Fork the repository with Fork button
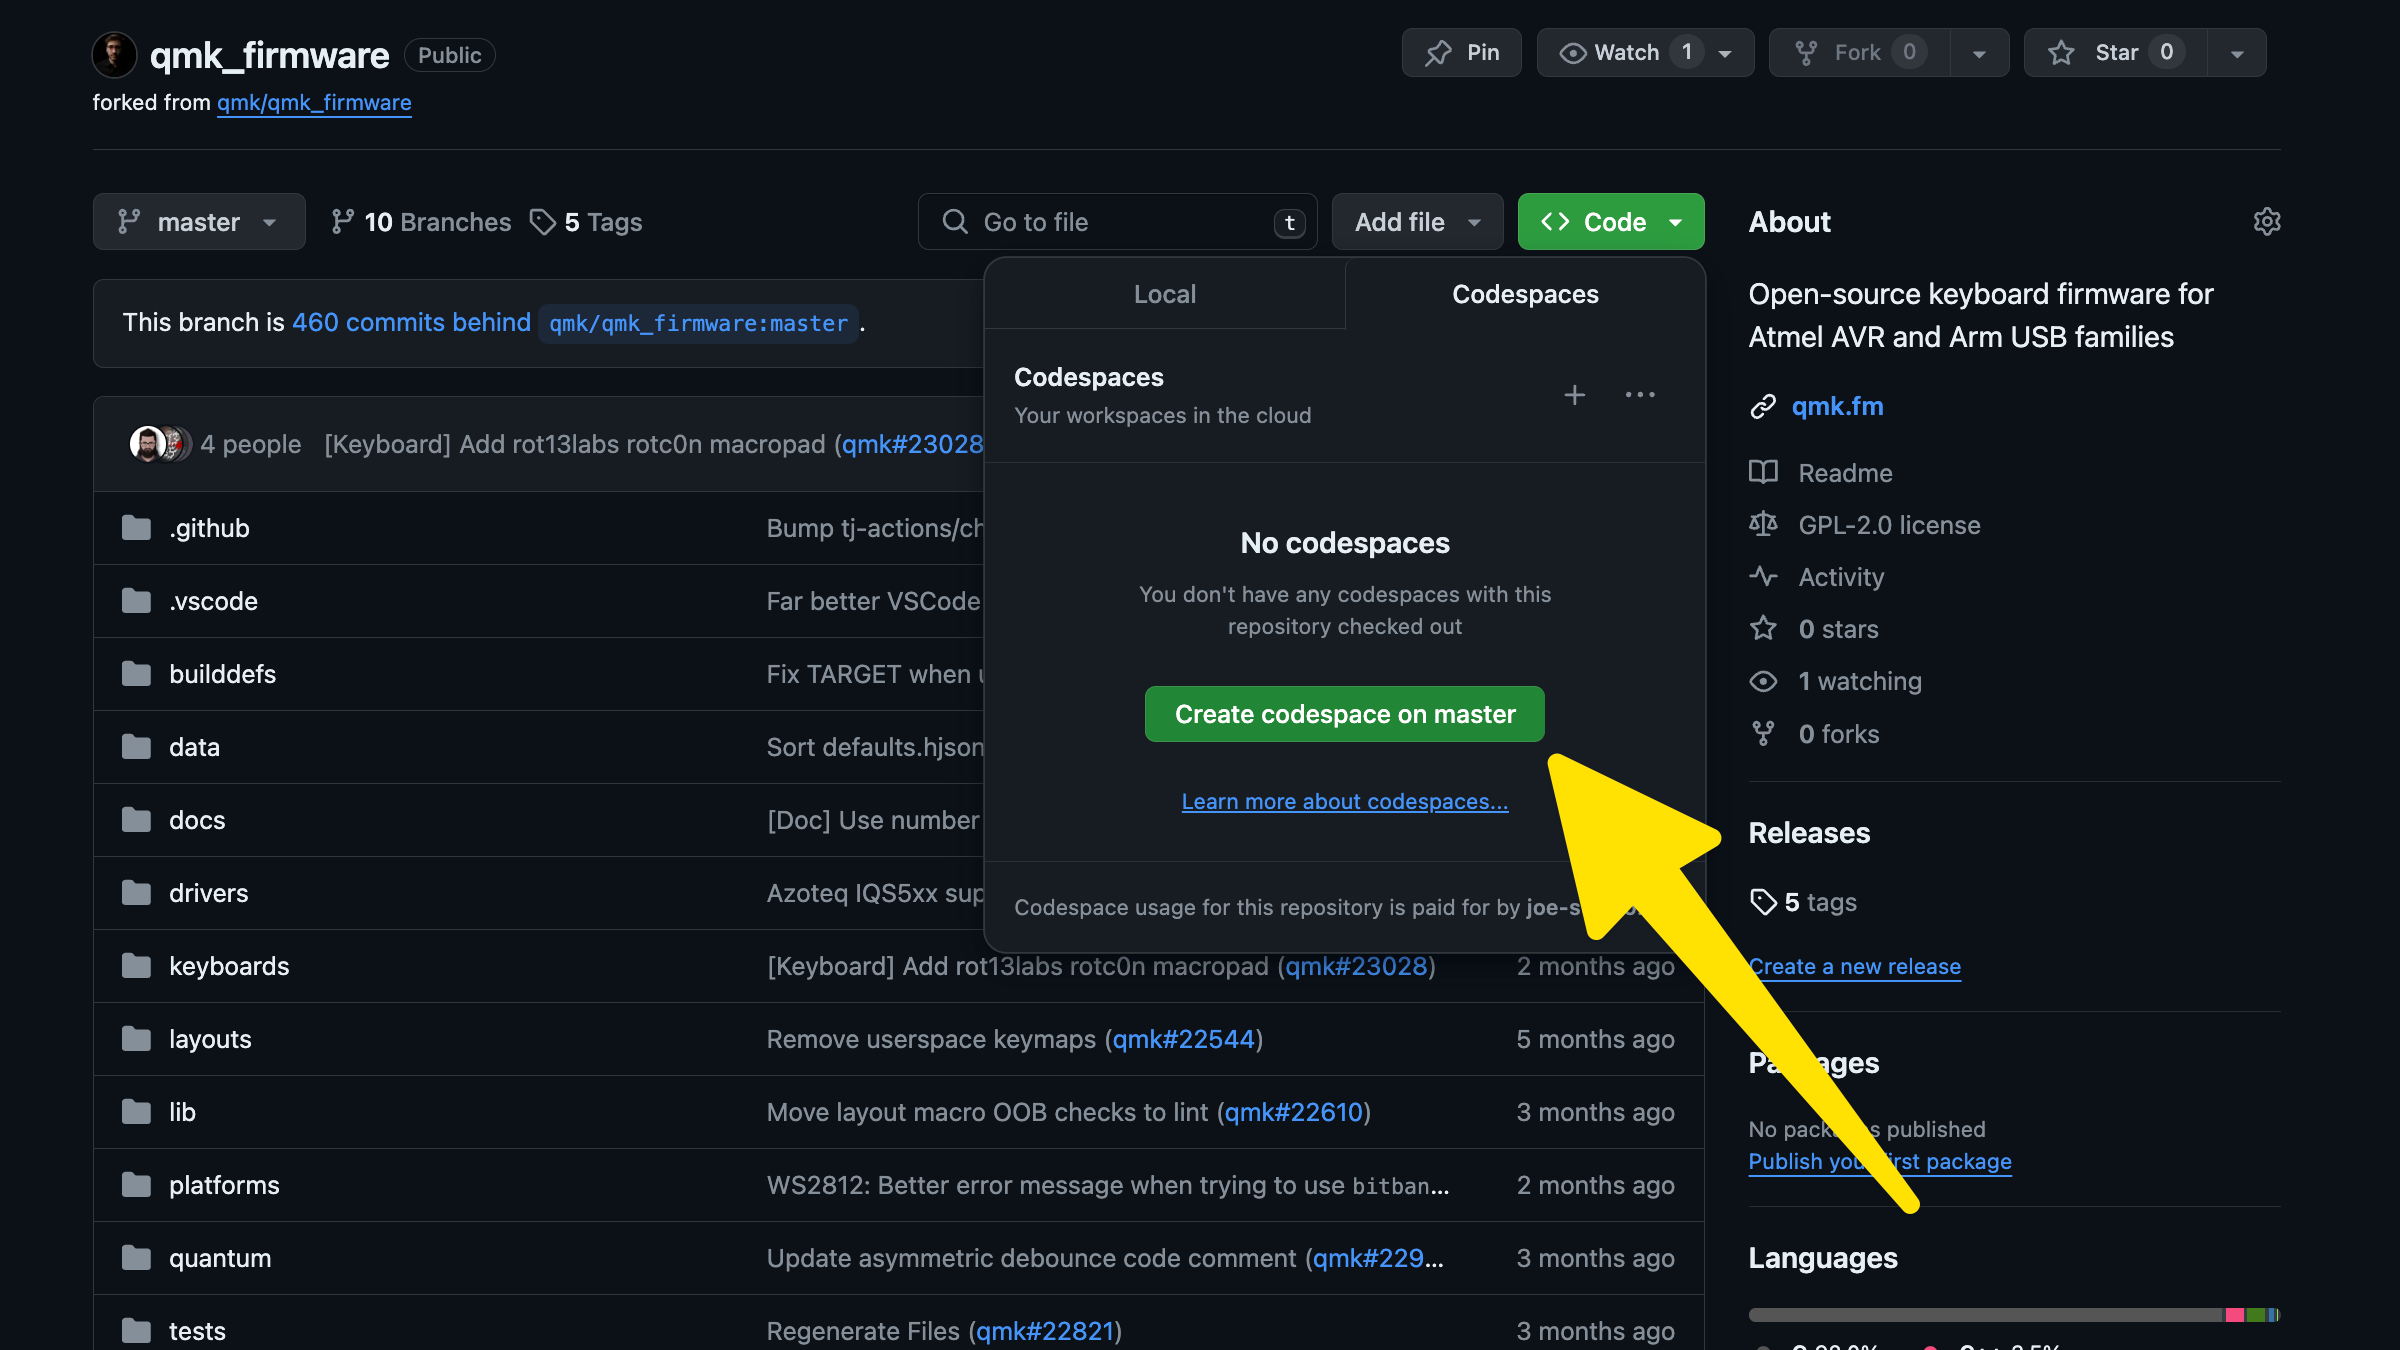The image size is (2400, 1350). click(1859, 53)
